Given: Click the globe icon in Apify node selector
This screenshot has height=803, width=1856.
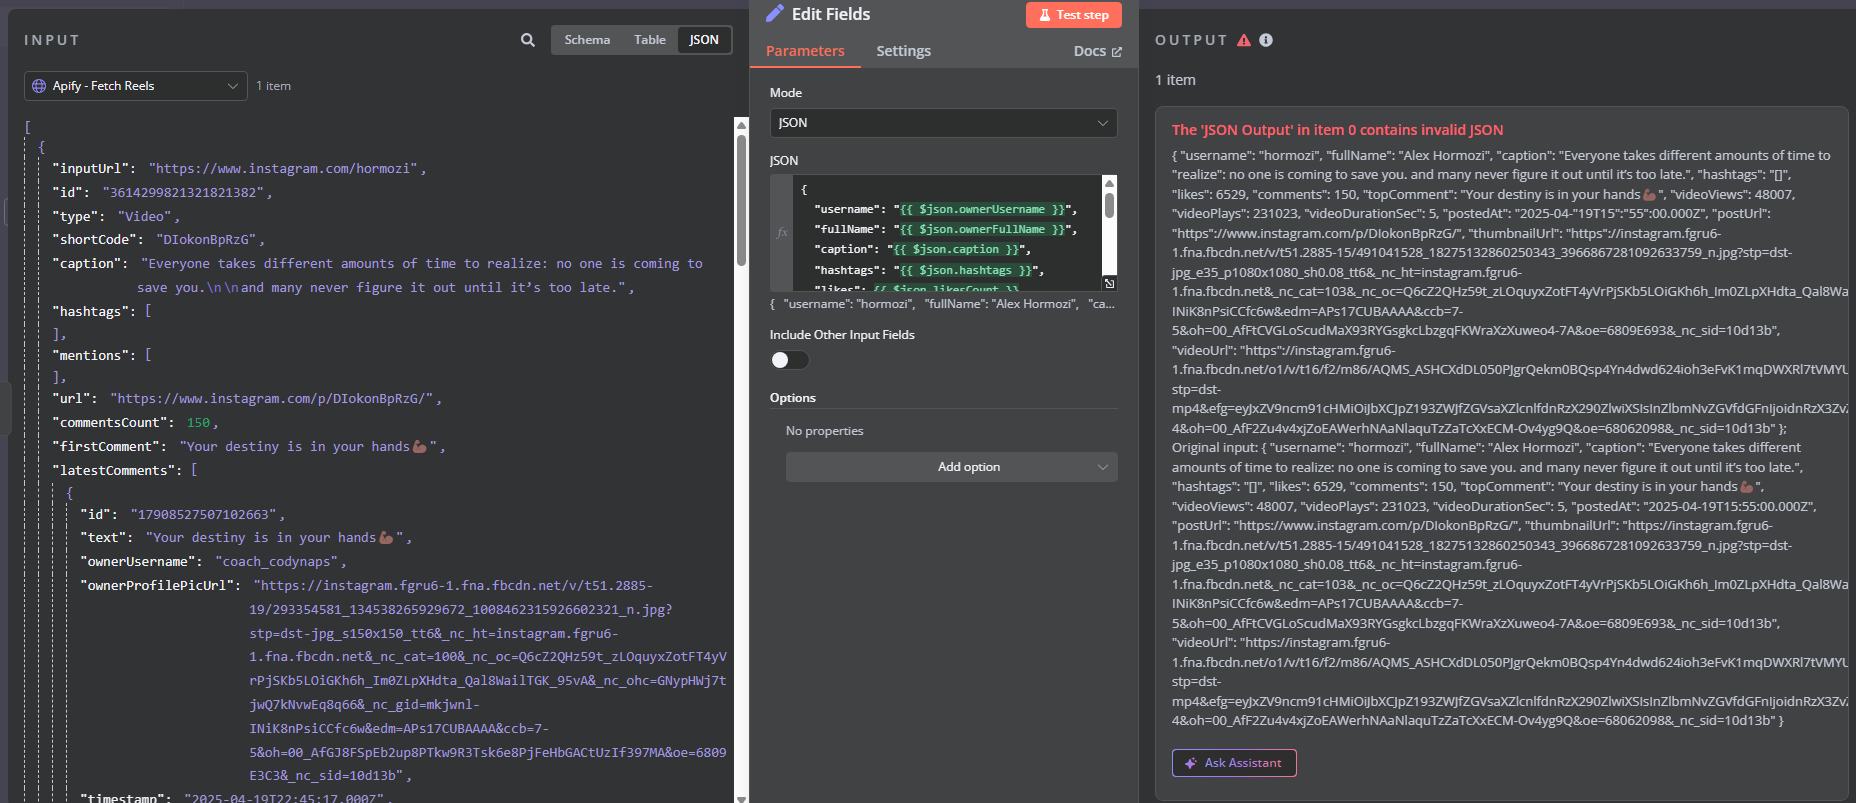Looking at the screenshot, I should point(39,86).
